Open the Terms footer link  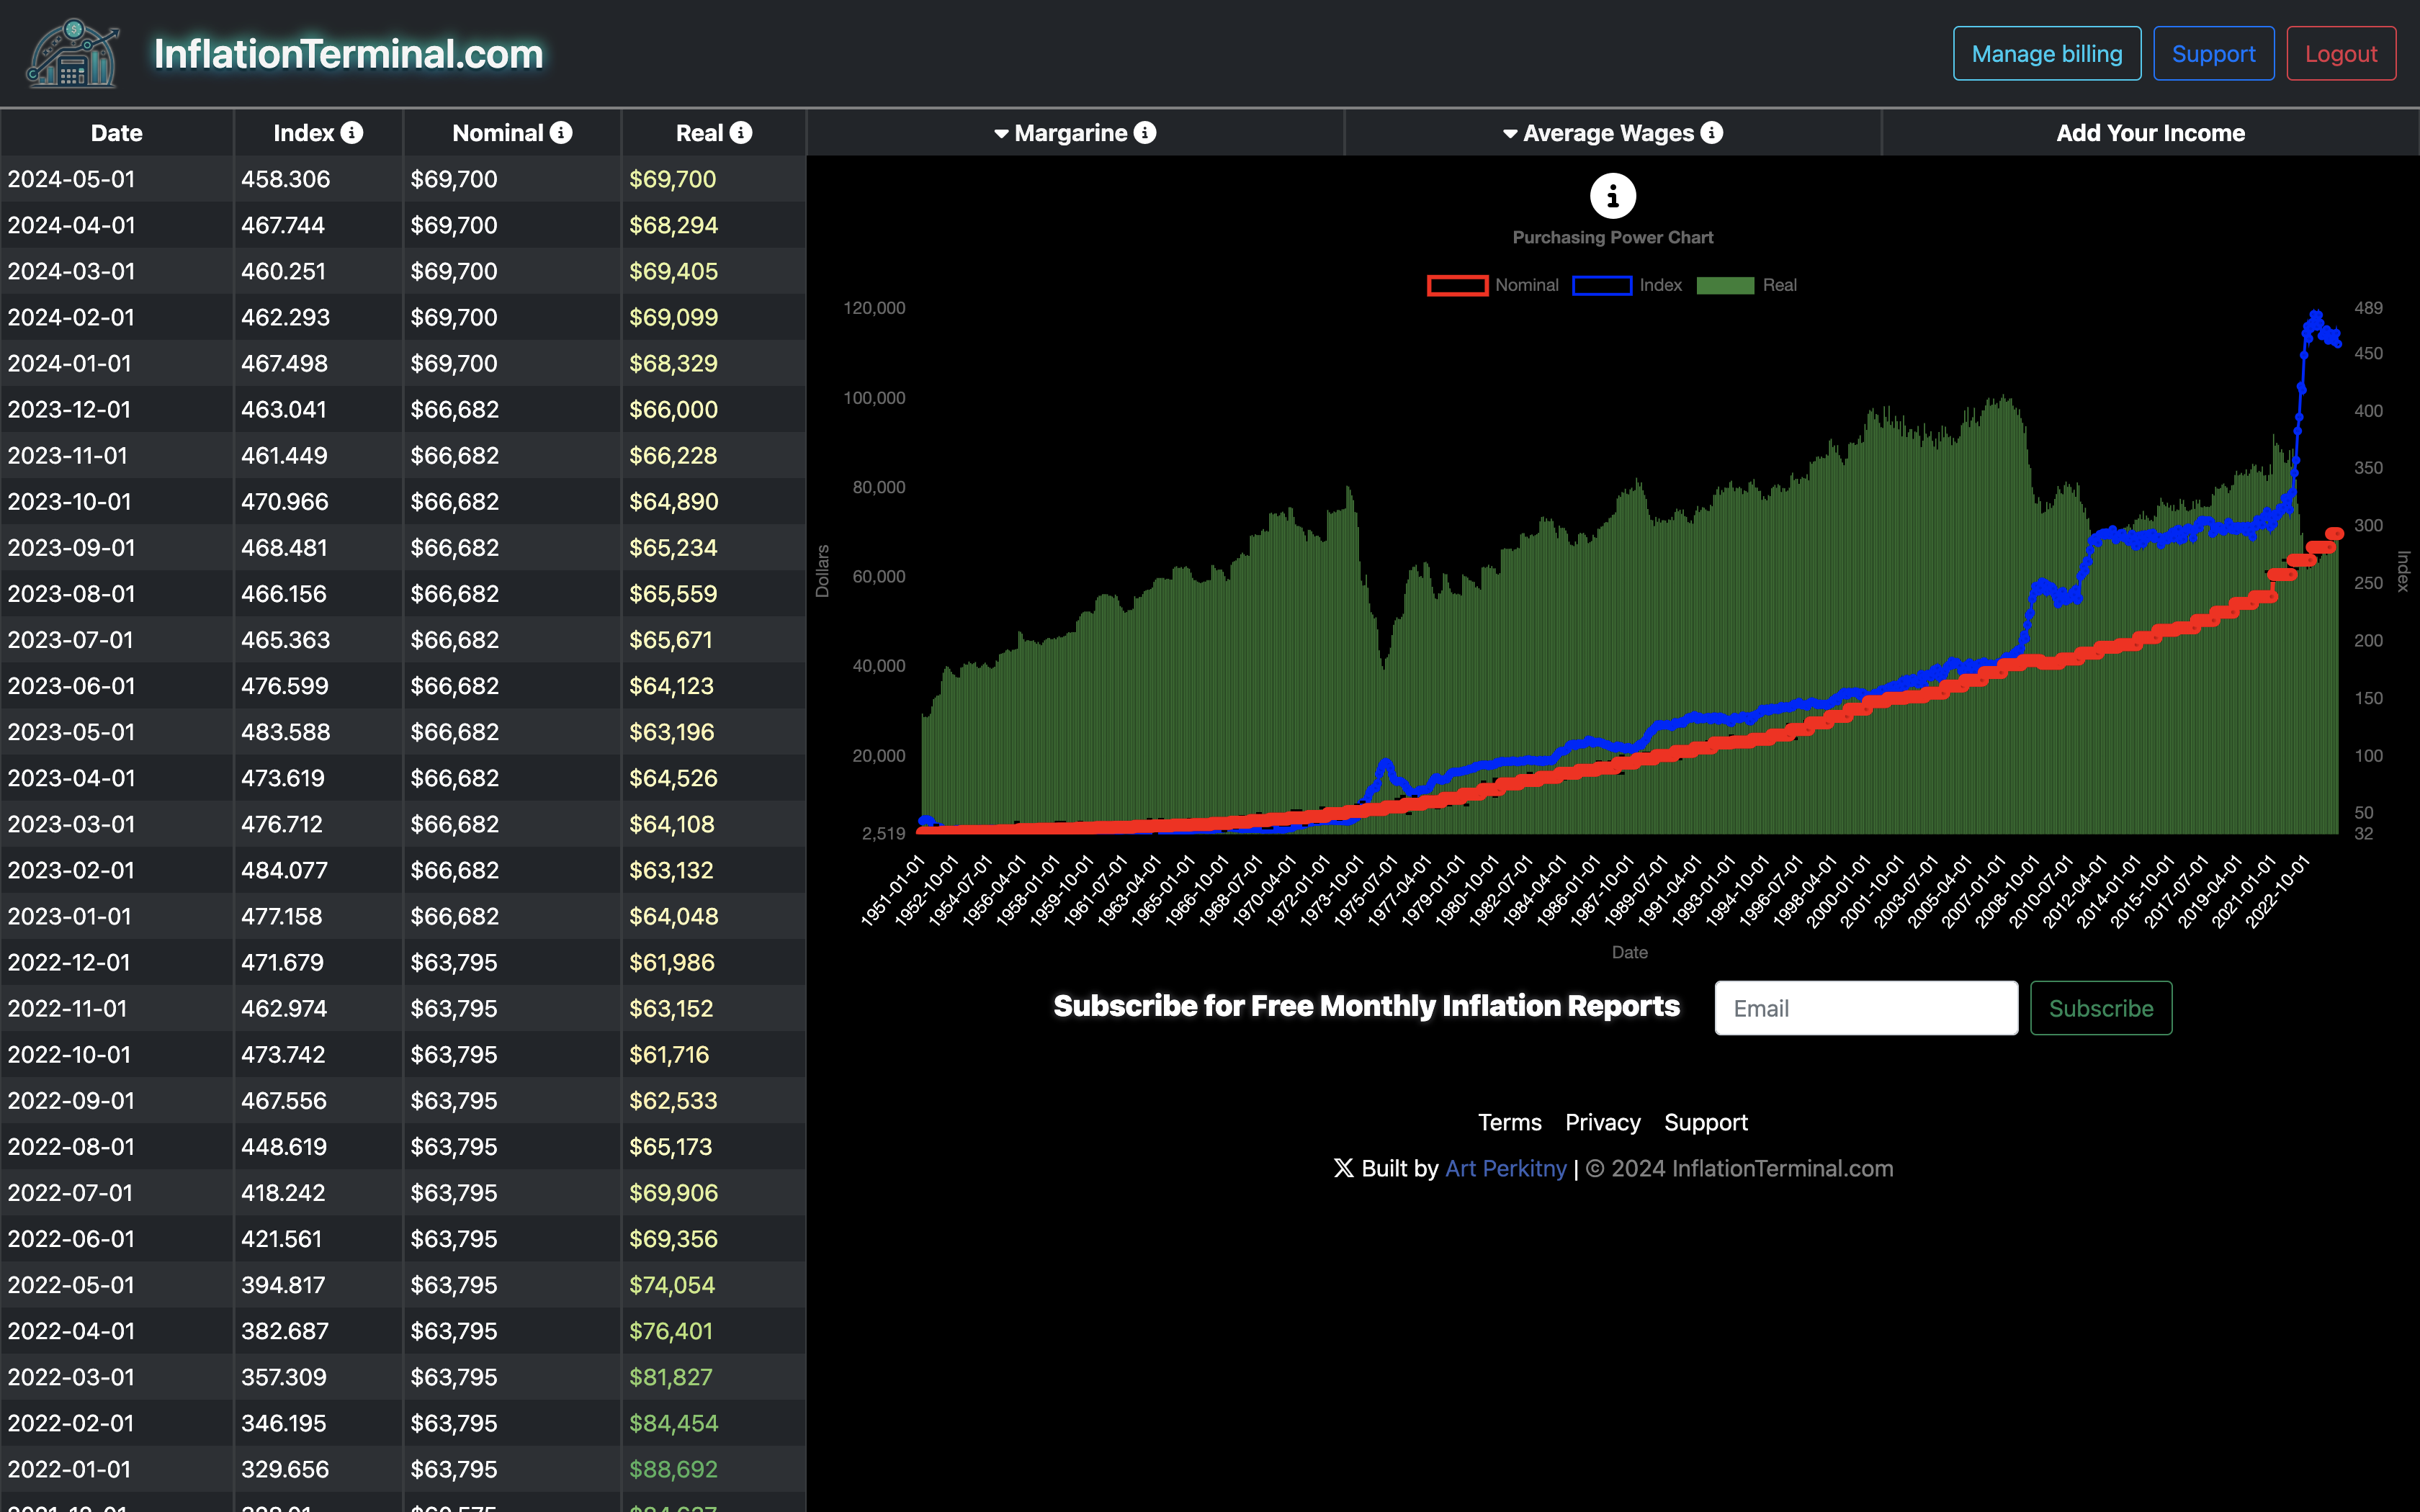1510,1122
